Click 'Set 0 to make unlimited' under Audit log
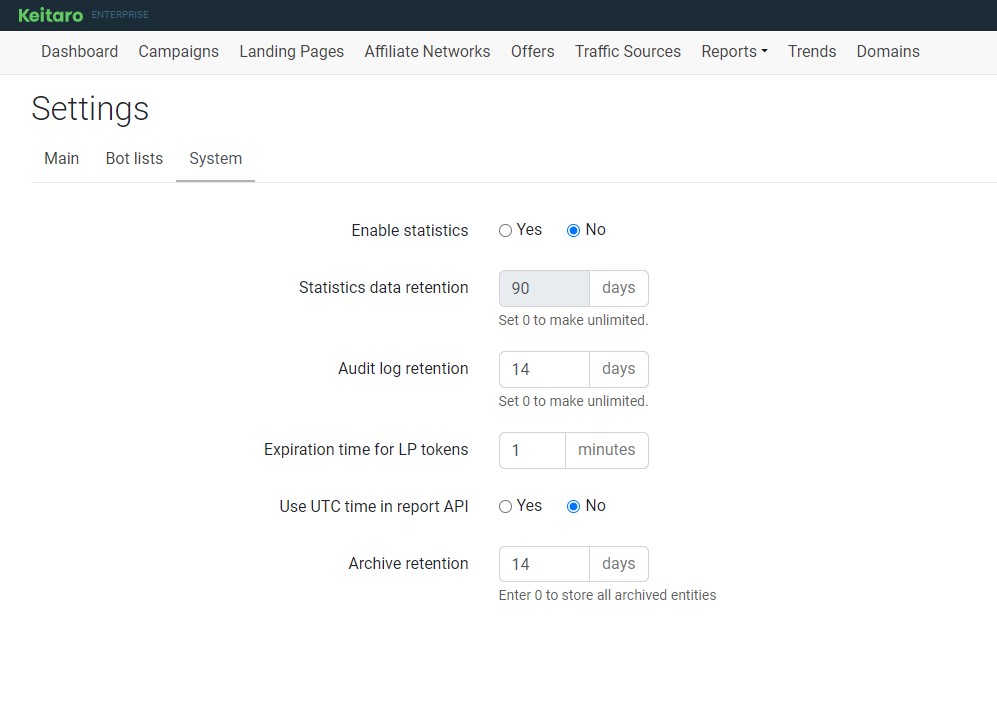This screenshot has width=997, height=707. click(574, 401)
